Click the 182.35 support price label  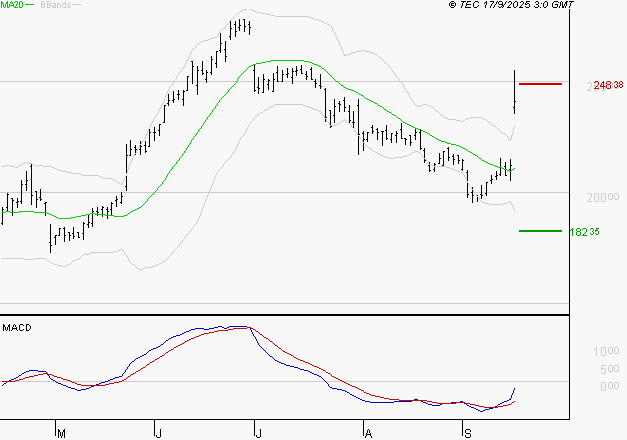coord(584,232)
